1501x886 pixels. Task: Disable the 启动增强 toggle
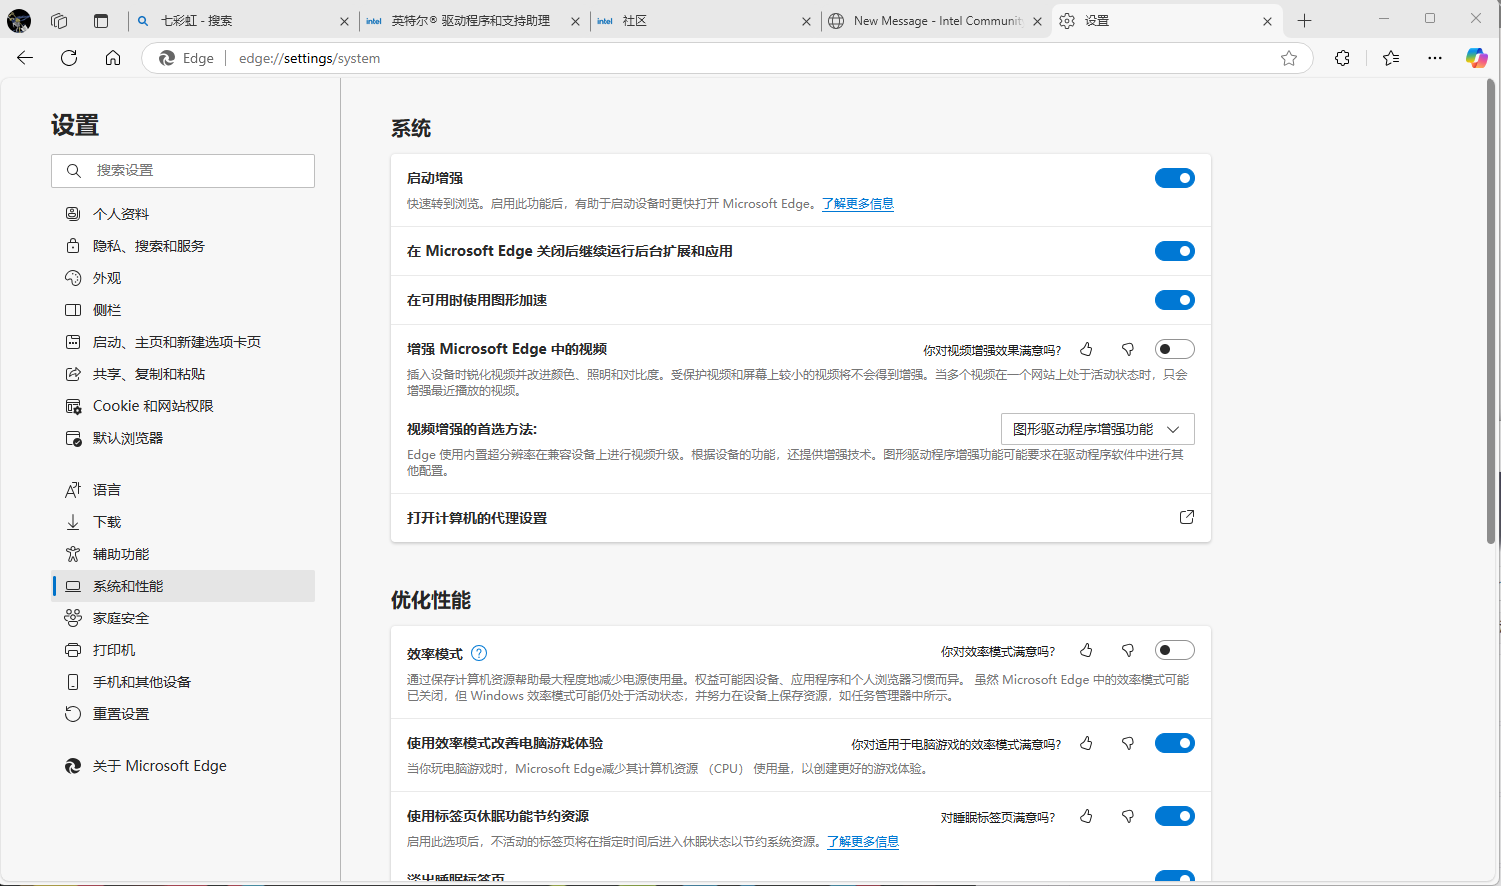point(1174,178)
